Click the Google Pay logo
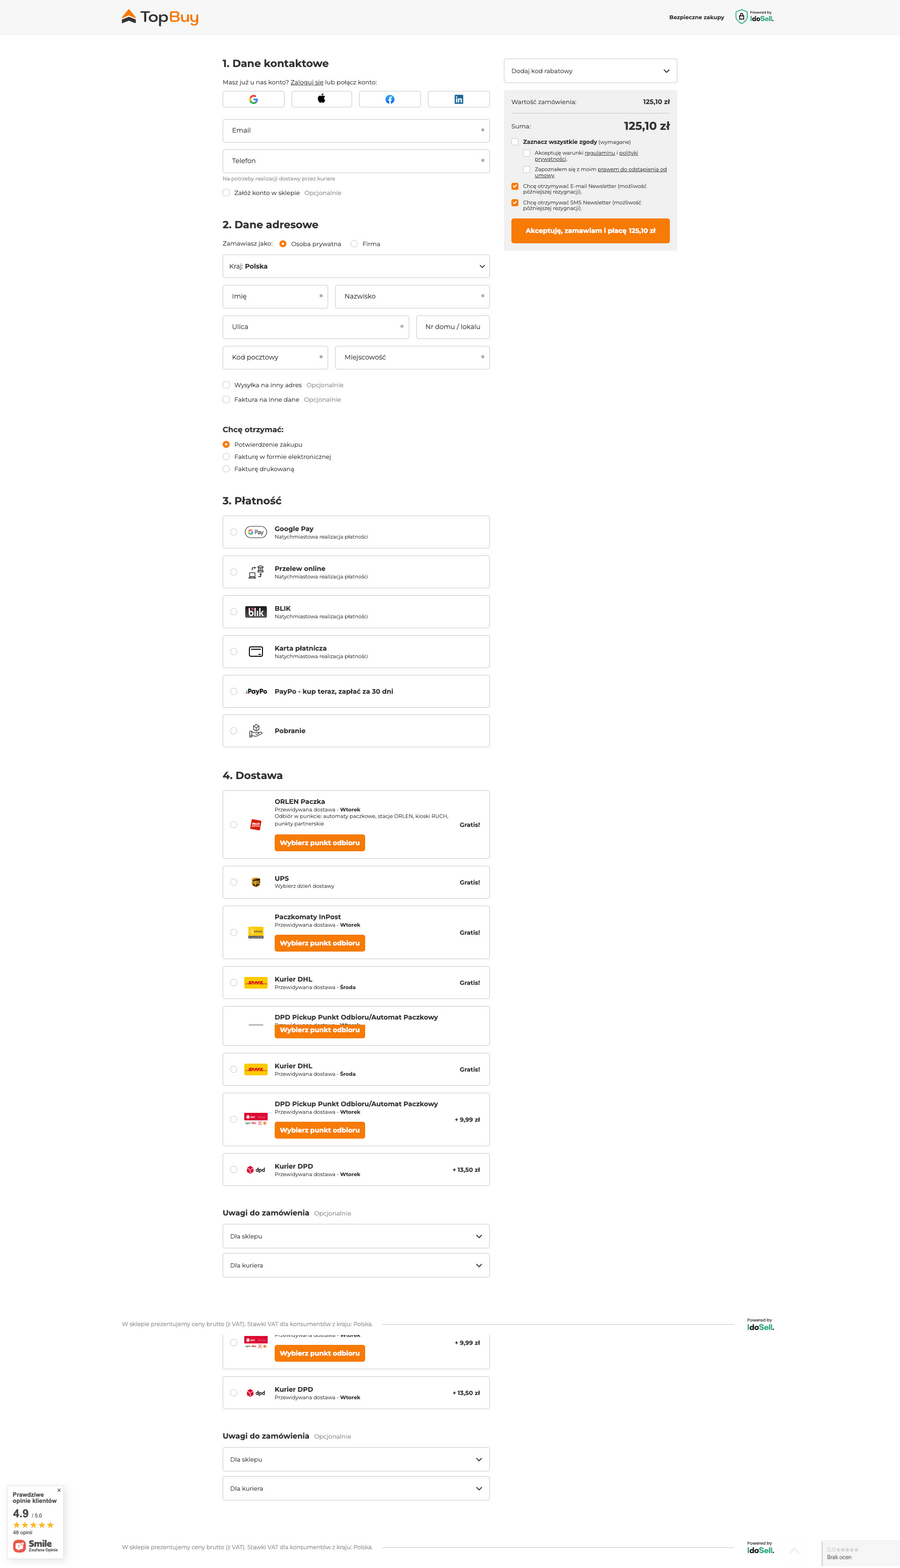 (256, 532)
